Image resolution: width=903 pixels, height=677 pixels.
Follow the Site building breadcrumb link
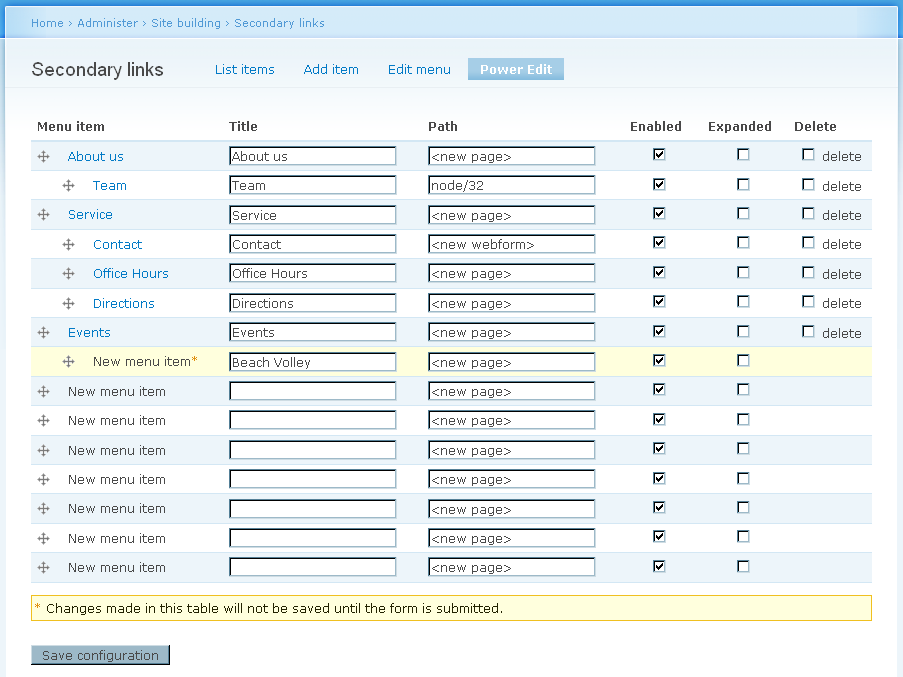(x=186, y=23)
